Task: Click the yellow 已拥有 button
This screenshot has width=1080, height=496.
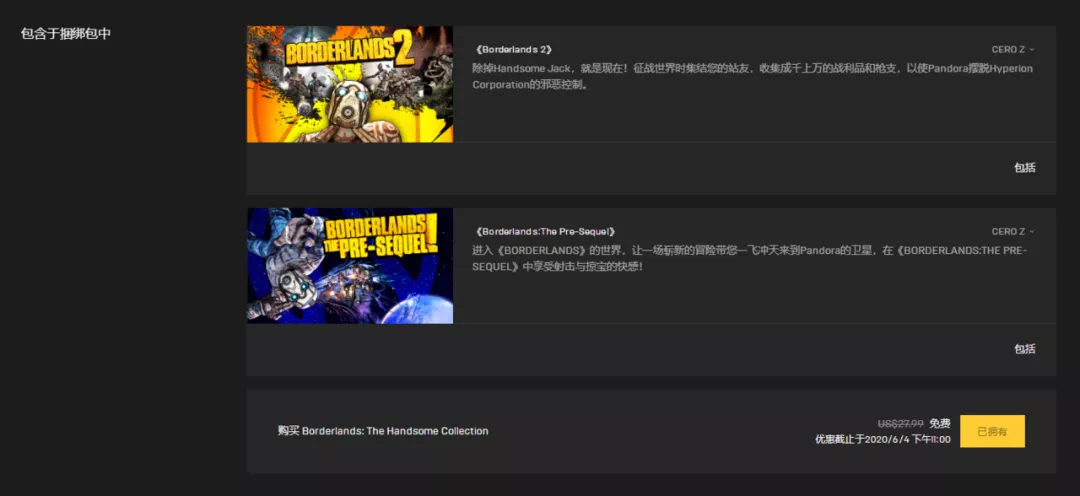Action: click(992, 431)
